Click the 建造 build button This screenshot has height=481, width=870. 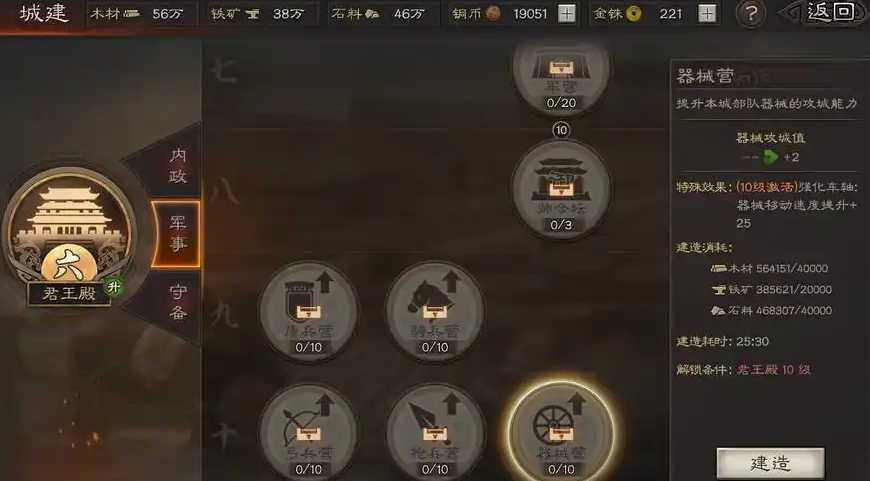(x=770, y=463)
